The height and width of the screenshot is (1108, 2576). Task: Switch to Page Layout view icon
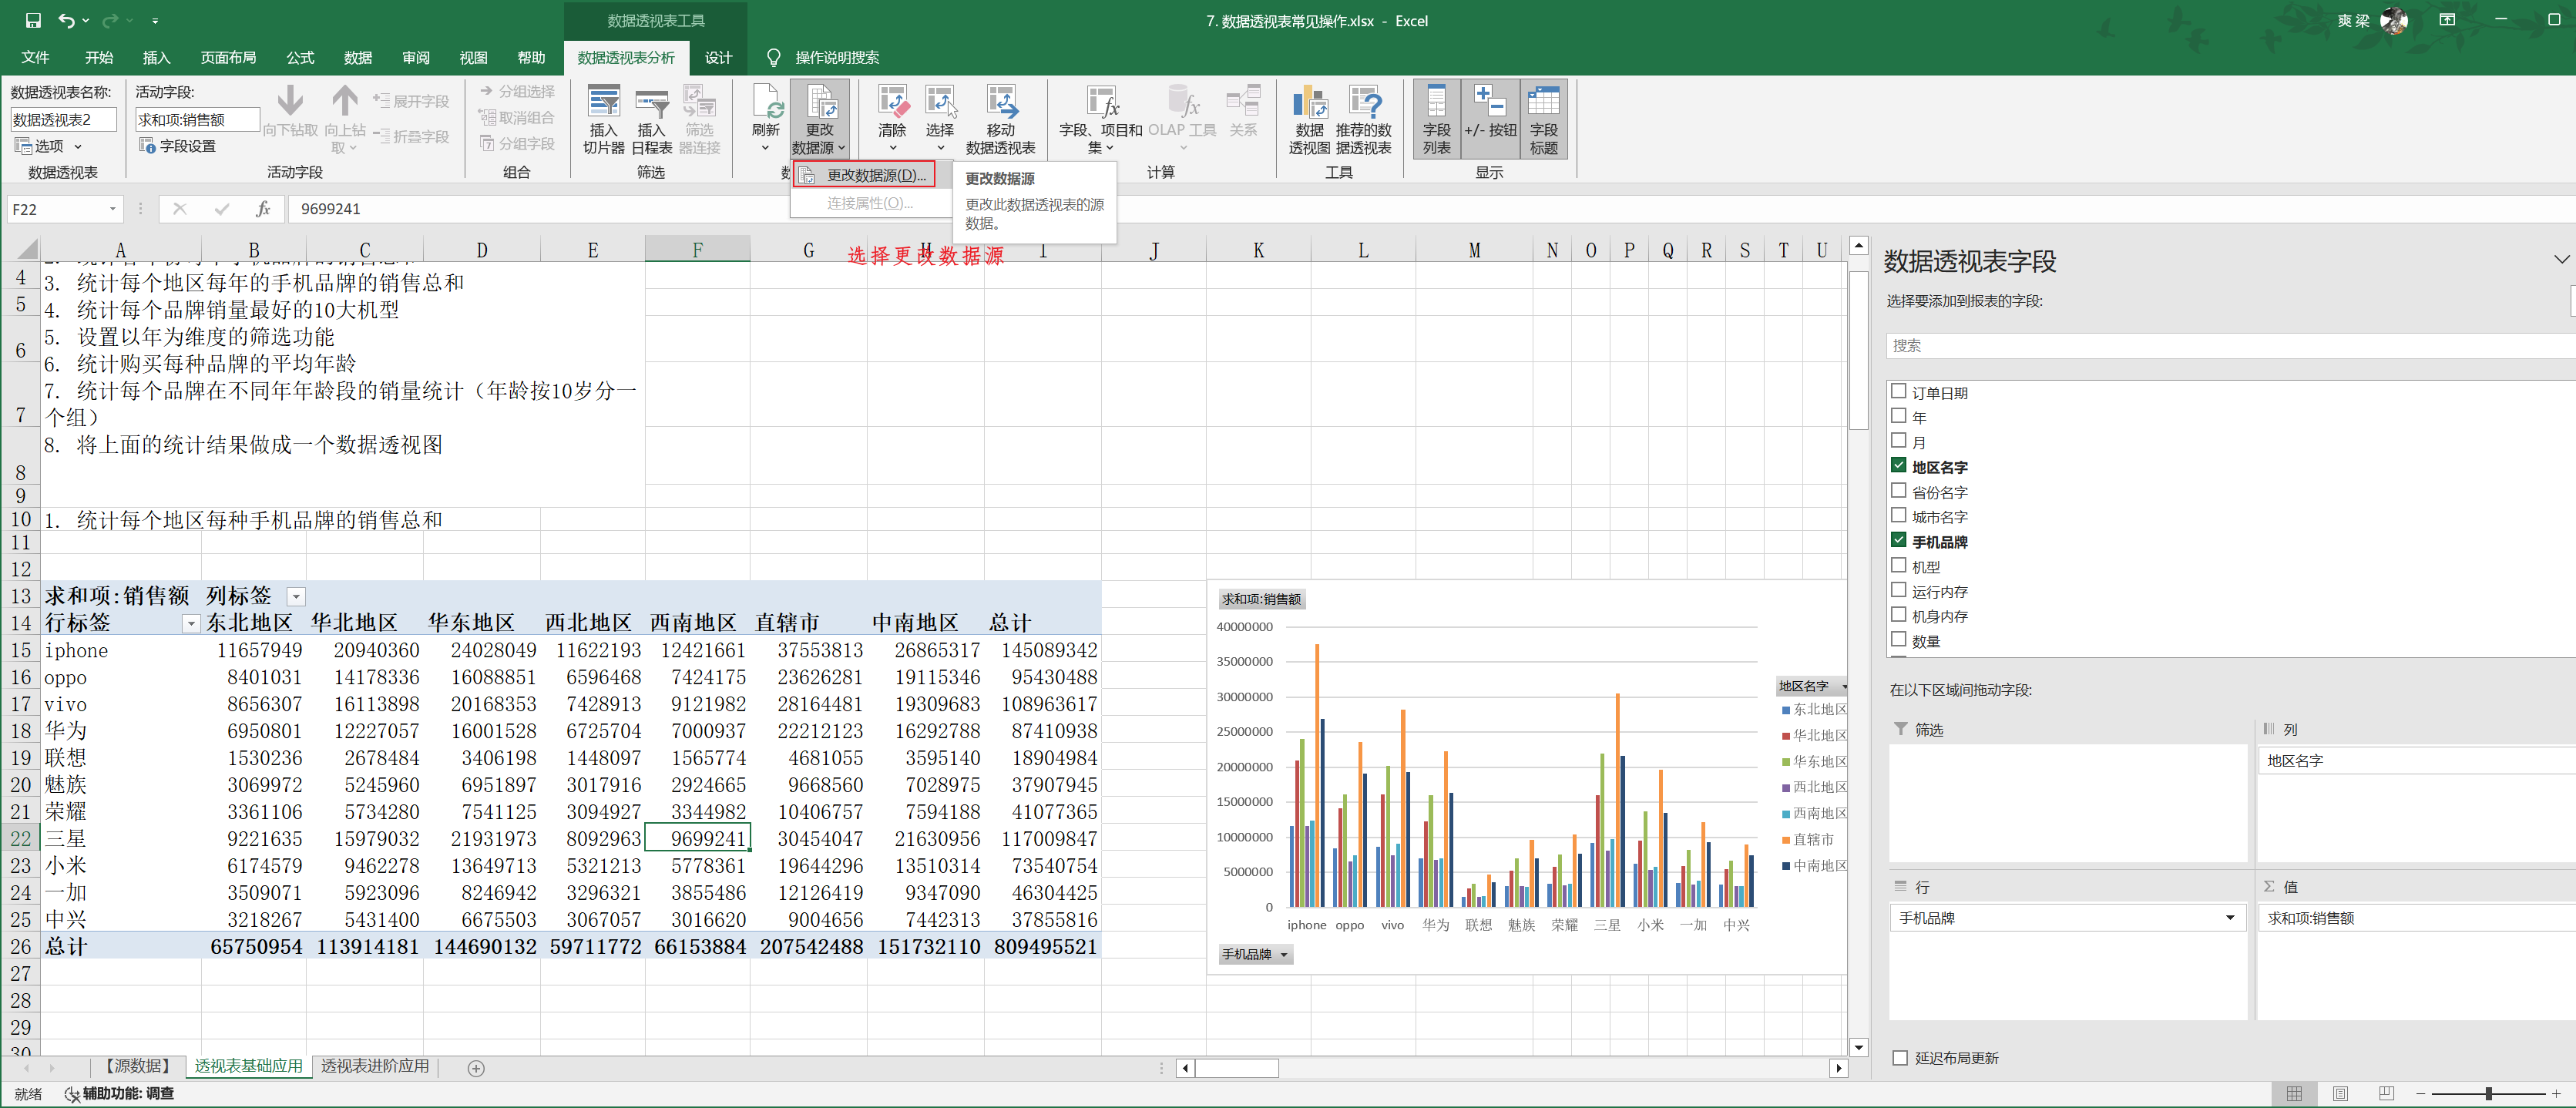click(x=2341, y=1094)
